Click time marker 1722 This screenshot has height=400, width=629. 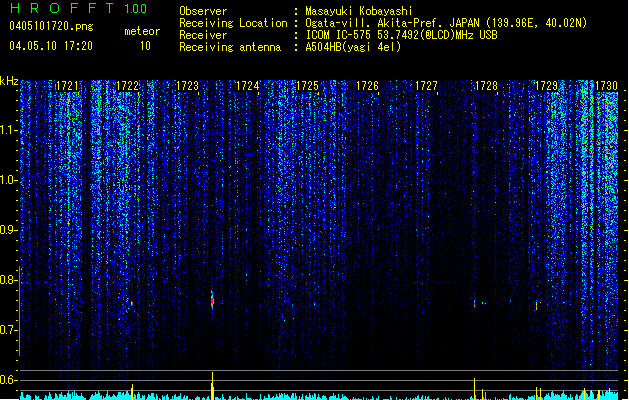pos(127,86)
